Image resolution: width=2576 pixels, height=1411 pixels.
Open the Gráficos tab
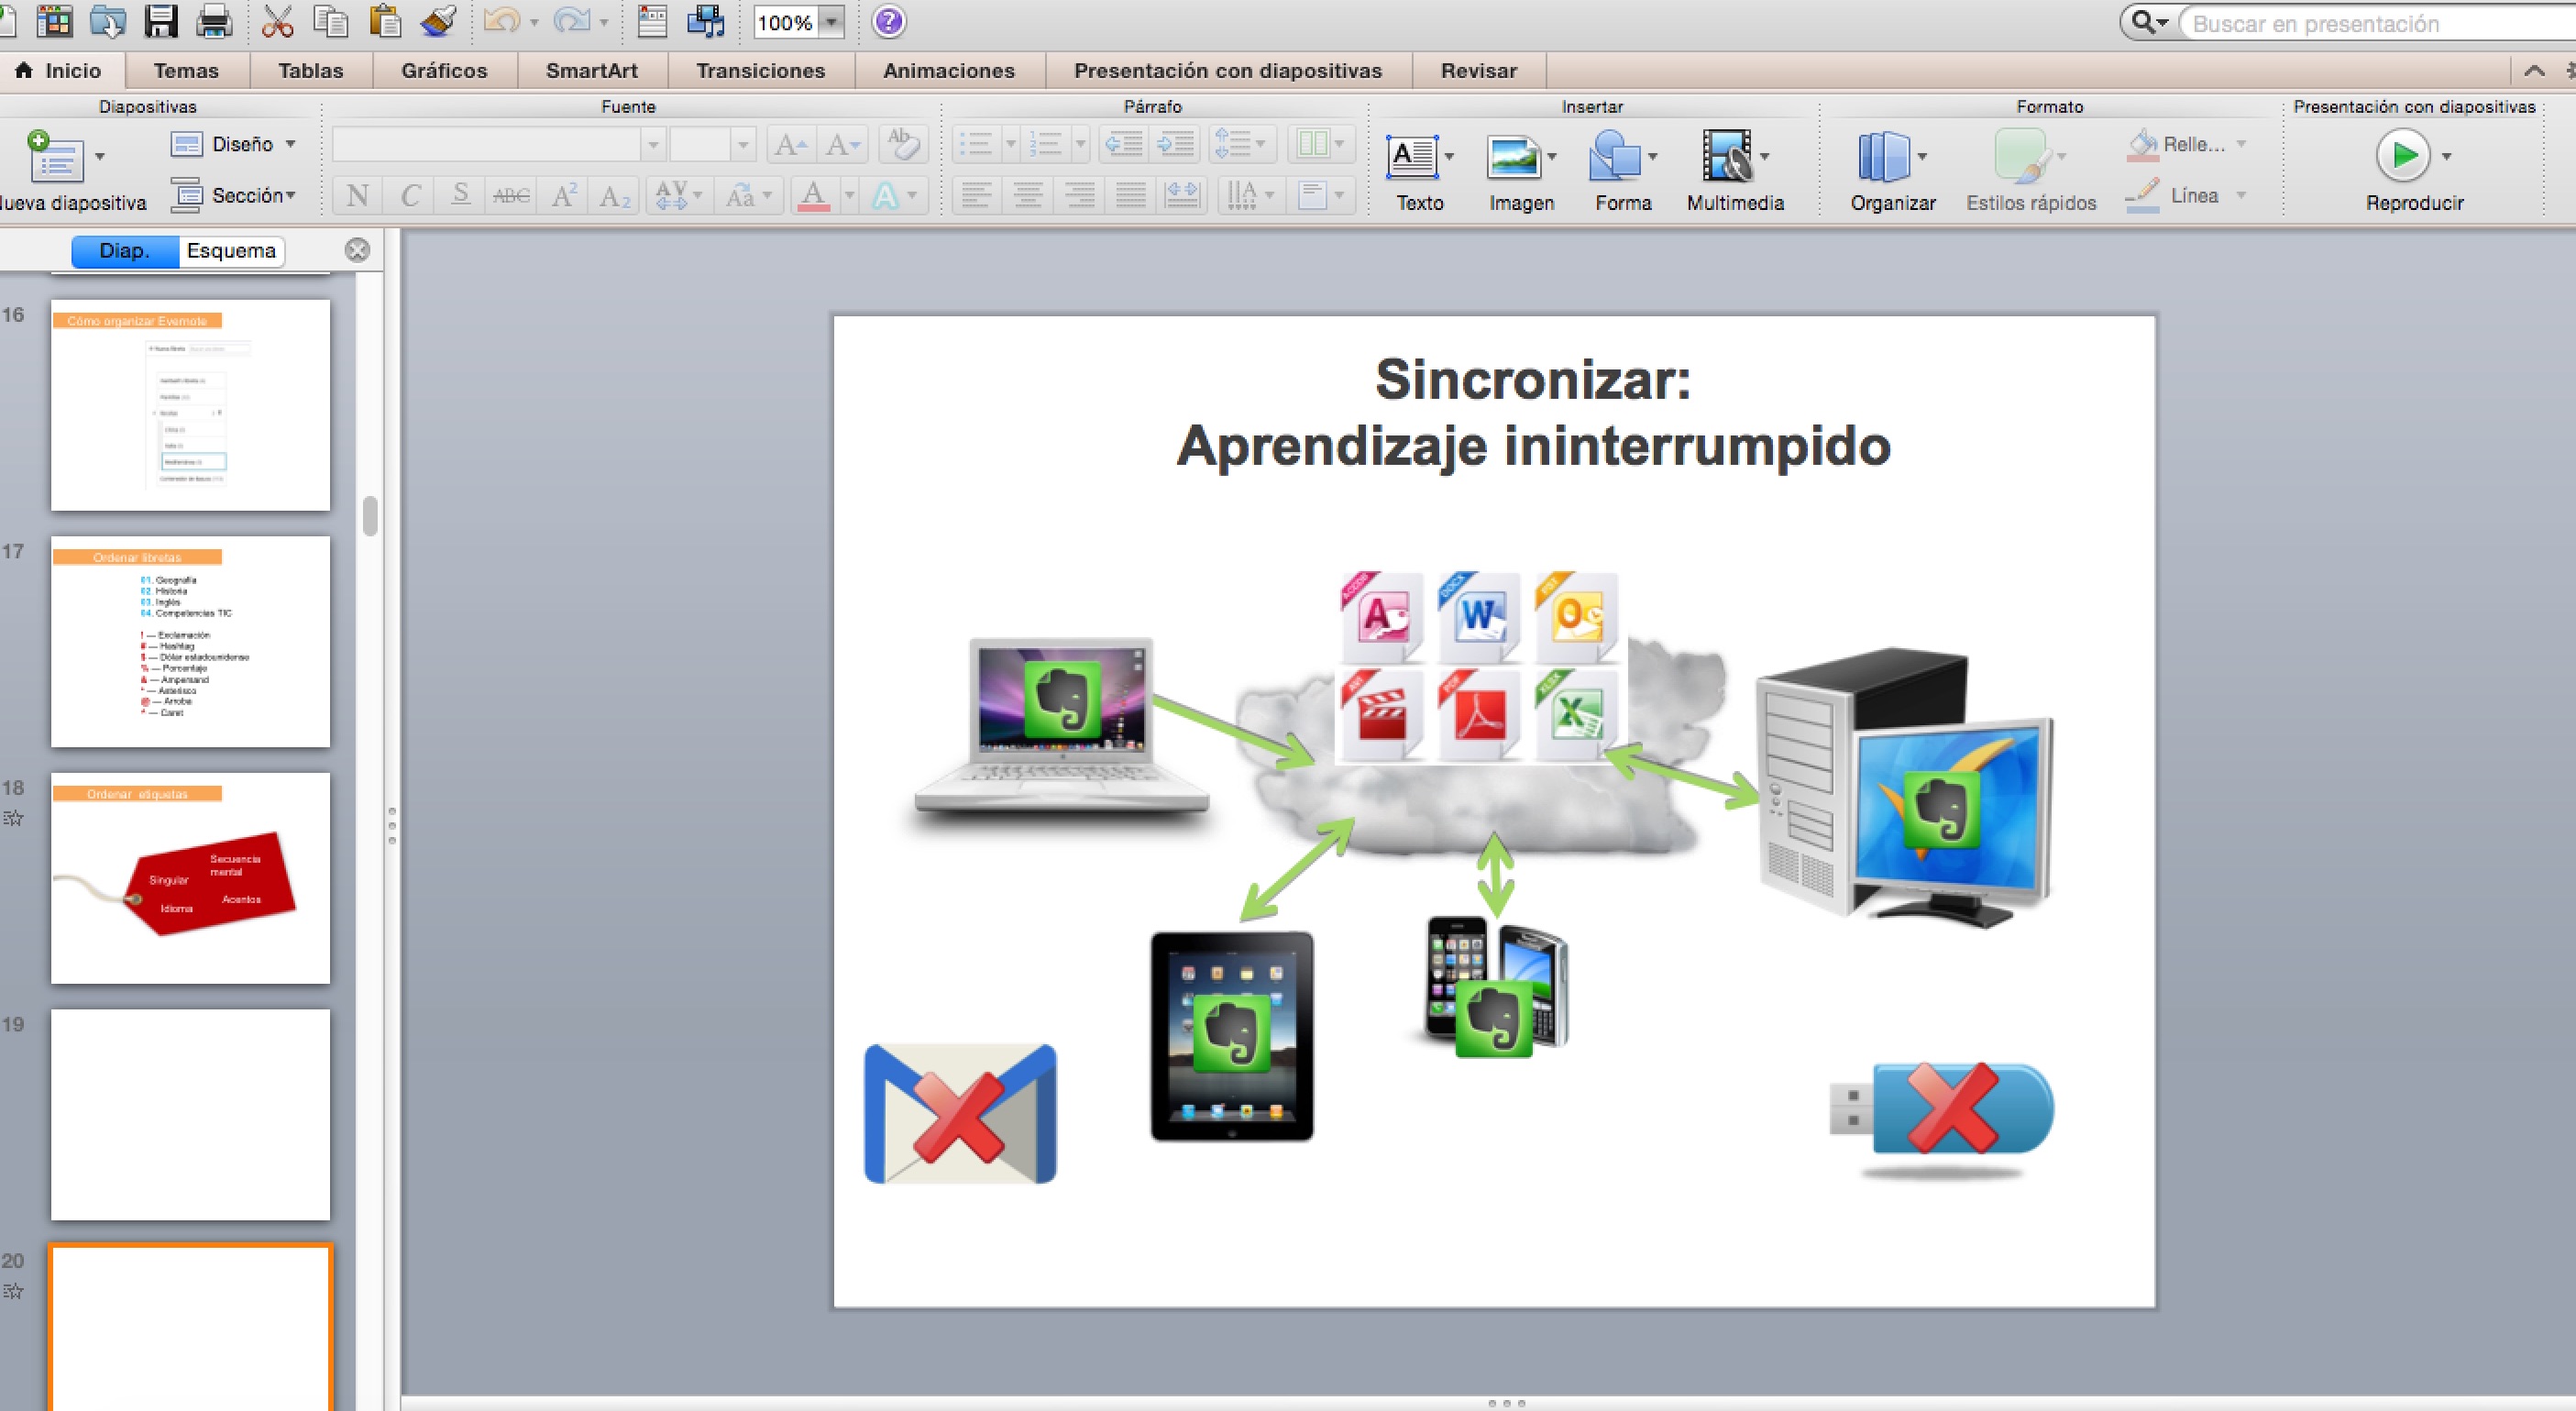(x=444, y=71)
